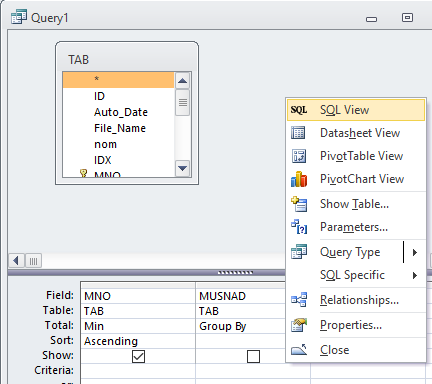
Task: Open the Ascending Sort cell
Action: point(138,341)
